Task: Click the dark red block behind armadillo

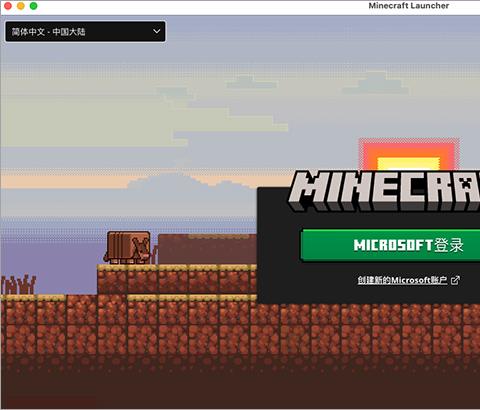Action: [207, 249]
